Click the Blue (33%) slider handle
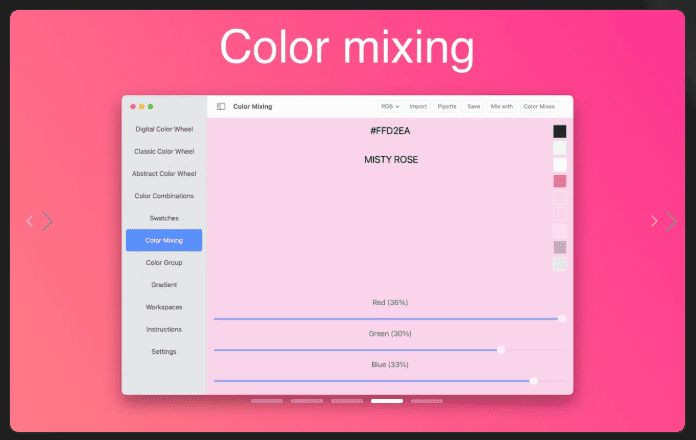 click(x=534, y=381)
